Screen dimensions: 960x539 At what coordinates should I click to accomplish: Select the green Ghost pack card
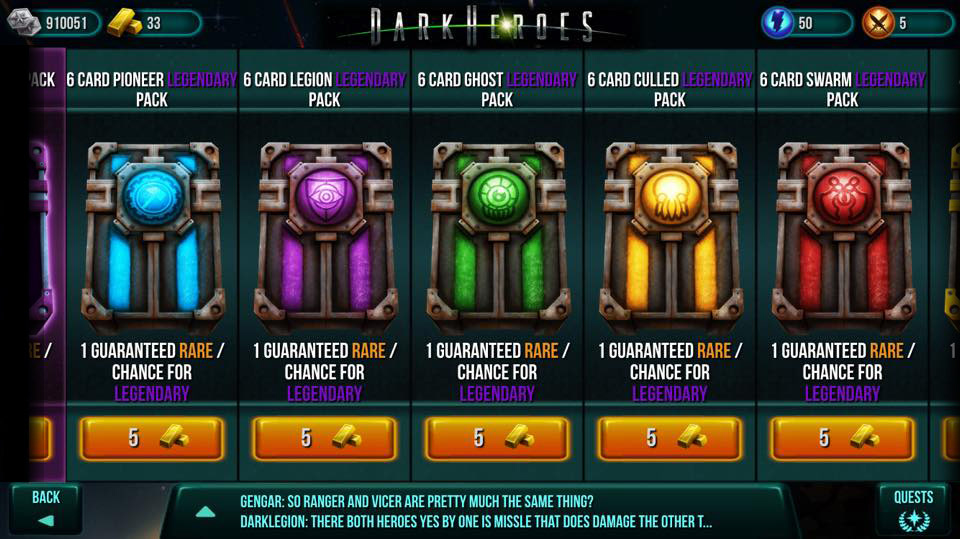click(497, 236)
